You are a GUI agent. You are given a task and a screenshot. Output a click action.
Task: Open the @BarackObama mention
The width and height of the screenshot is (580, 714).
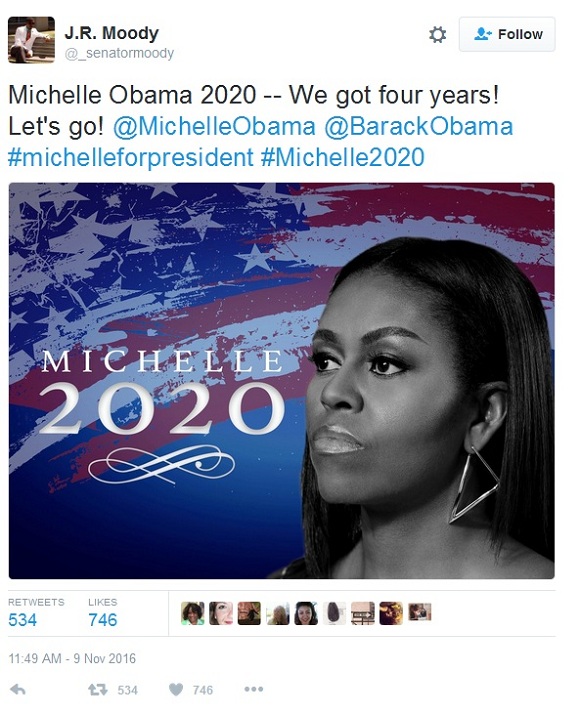tap(418, 126)
